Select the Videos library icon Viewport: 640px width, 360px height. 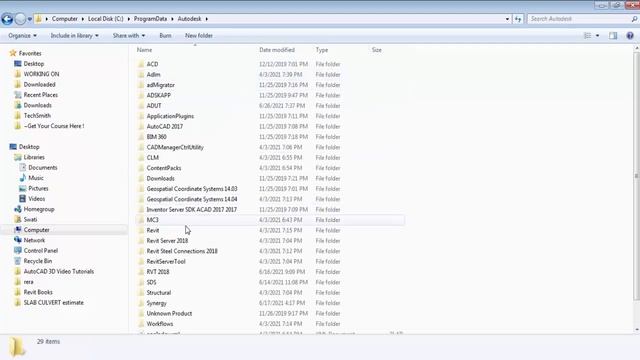pos(22,199)
